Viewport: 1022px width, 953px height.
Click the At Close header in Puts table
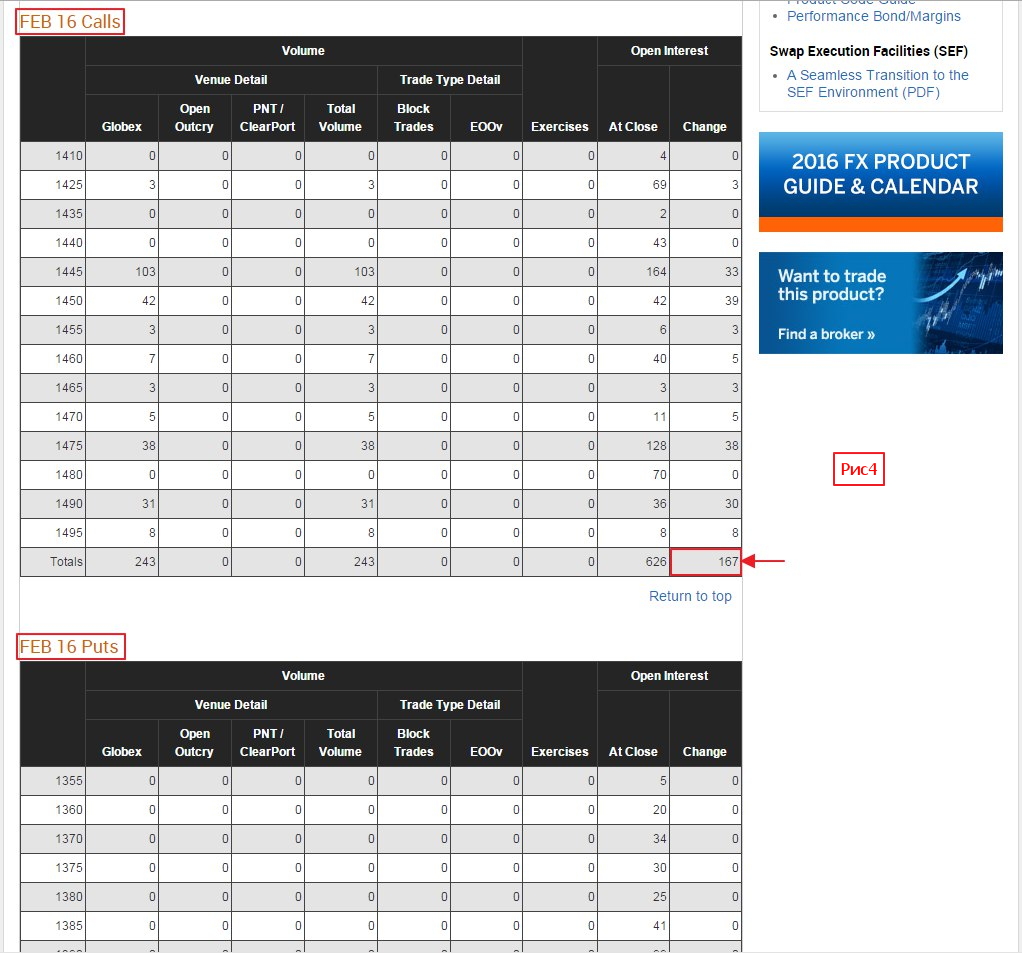633,752
